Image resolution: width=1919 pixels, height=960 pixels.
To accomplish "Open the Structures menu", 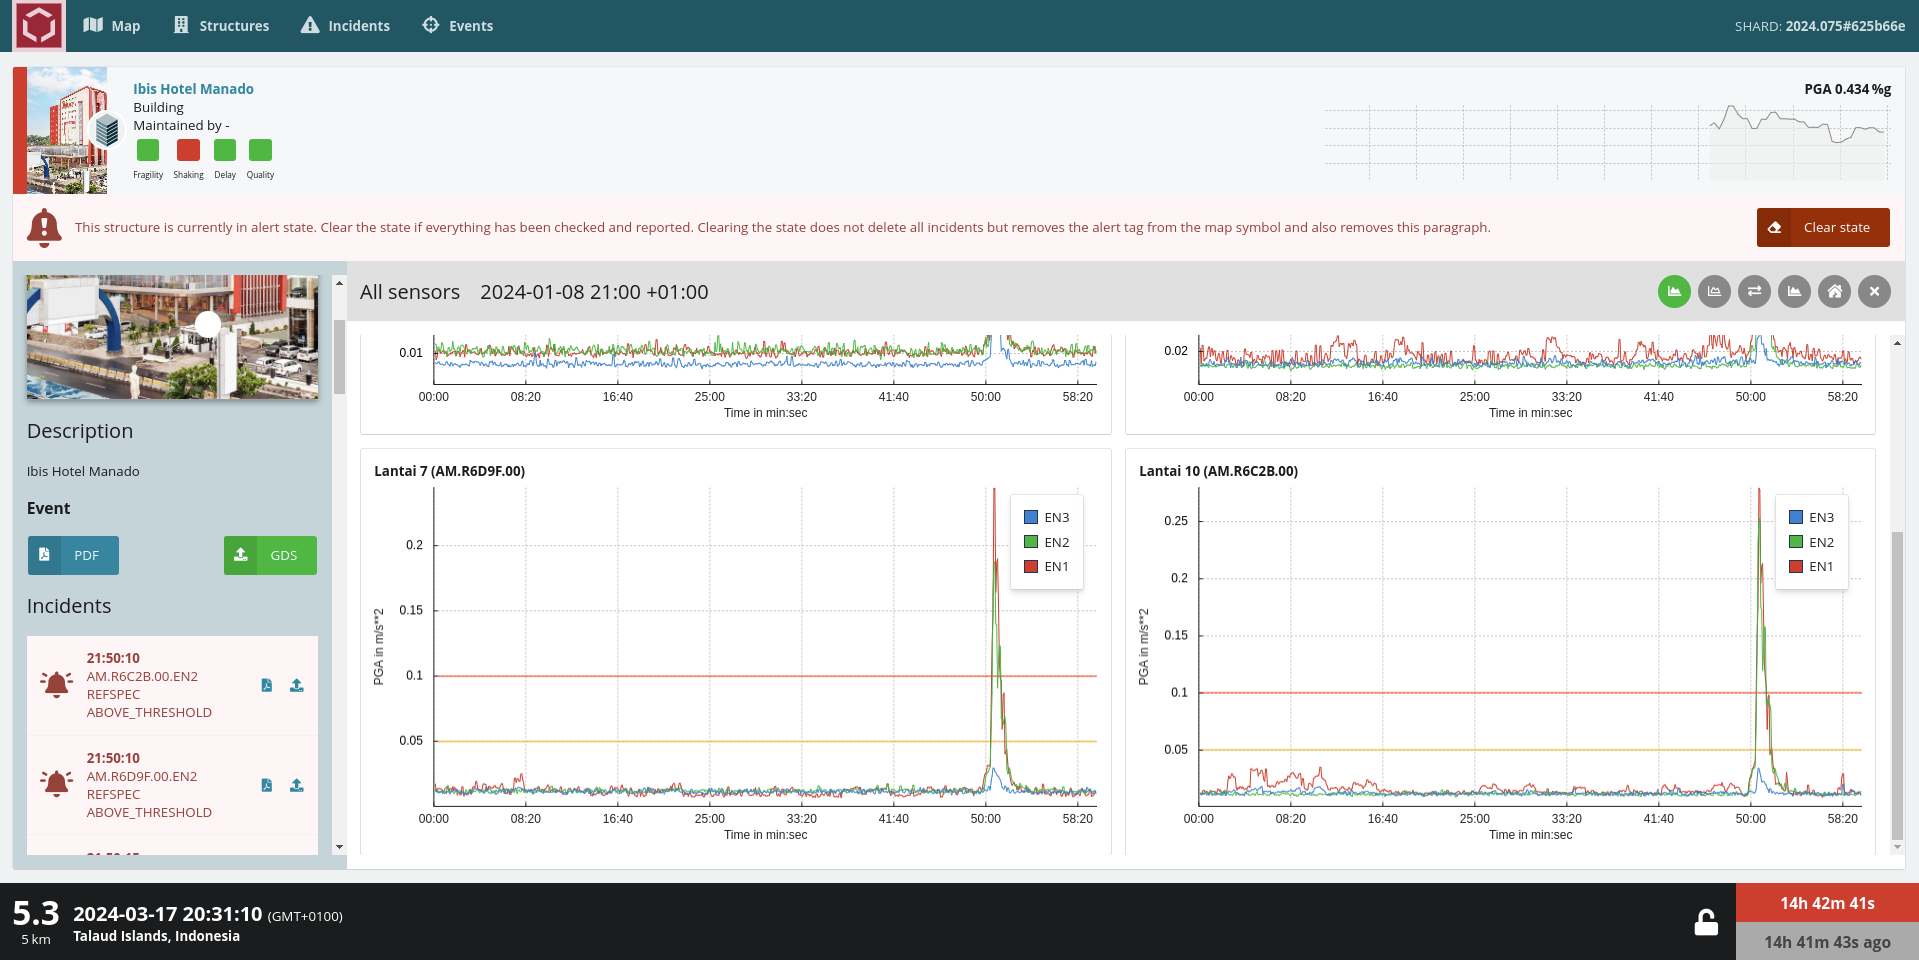I will [221, 26].
